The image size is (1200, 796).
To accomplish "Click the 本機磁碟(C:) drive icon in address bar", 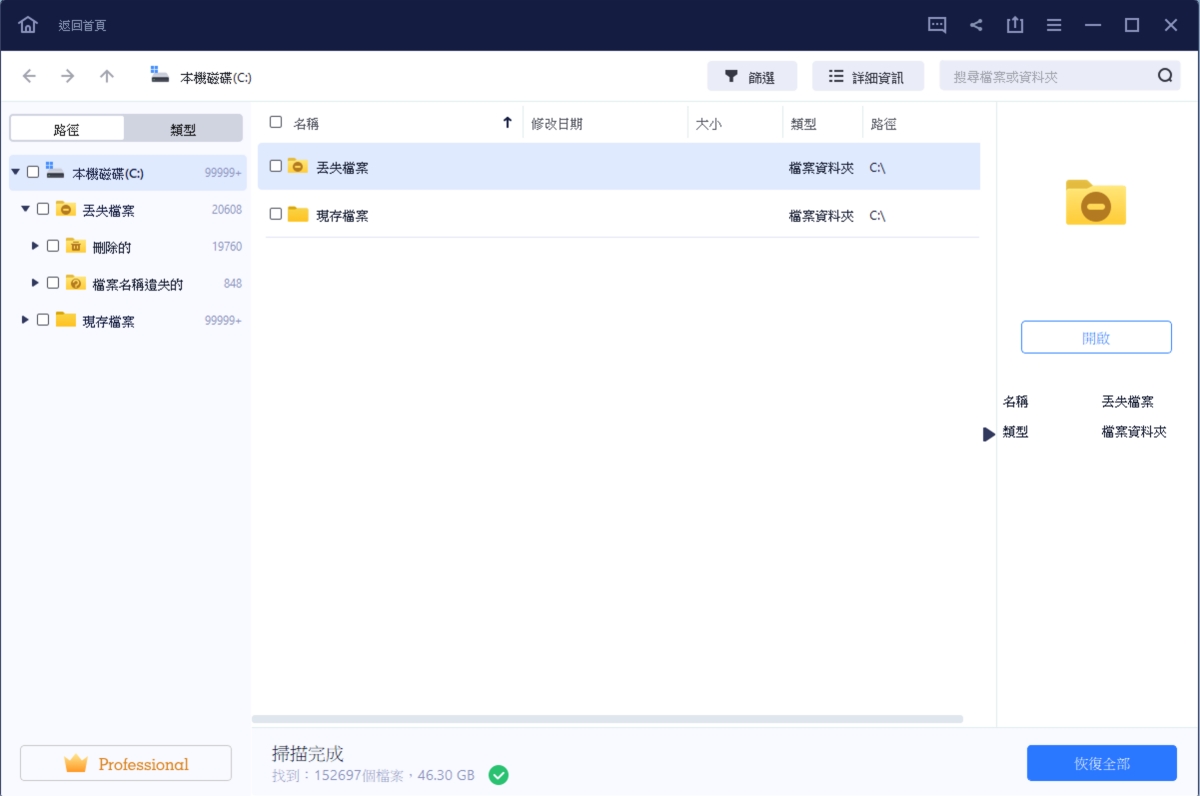I will [160, 75].
